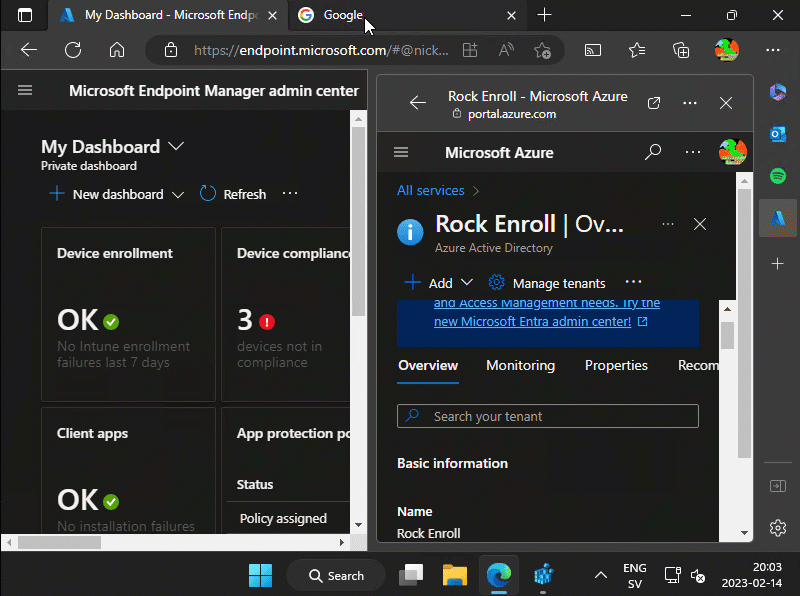Switch to the Monitoring tab
The width and height of the screenshot is (800, 596).
[x=520, y=366]
